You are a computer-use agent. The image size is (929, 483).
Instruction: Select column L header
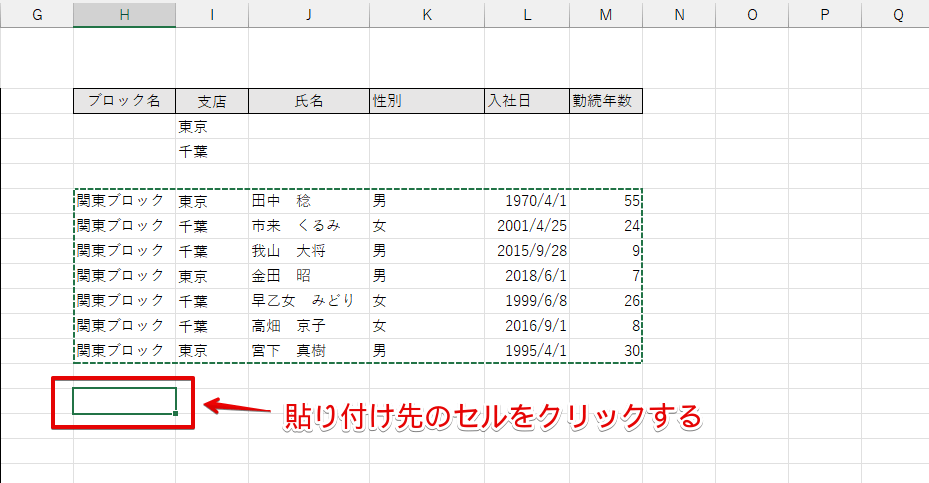[526, 14]
